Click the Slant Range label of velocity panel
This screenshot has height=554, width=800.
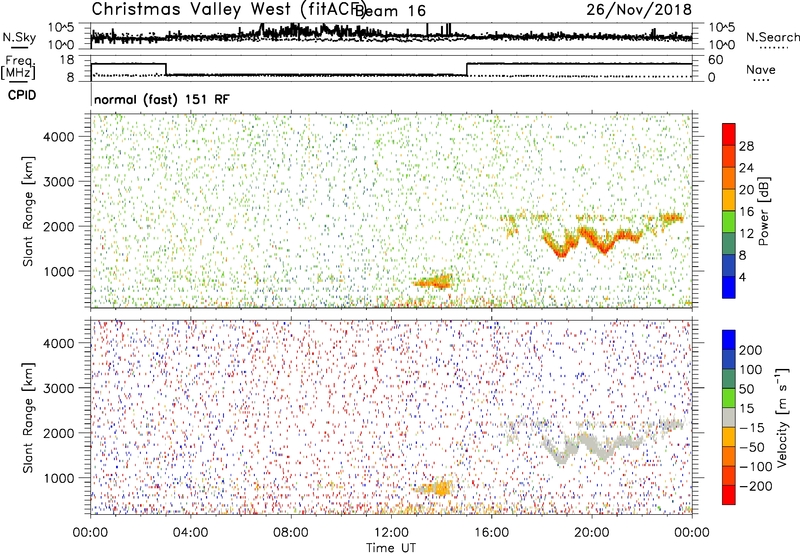[28, 418]
